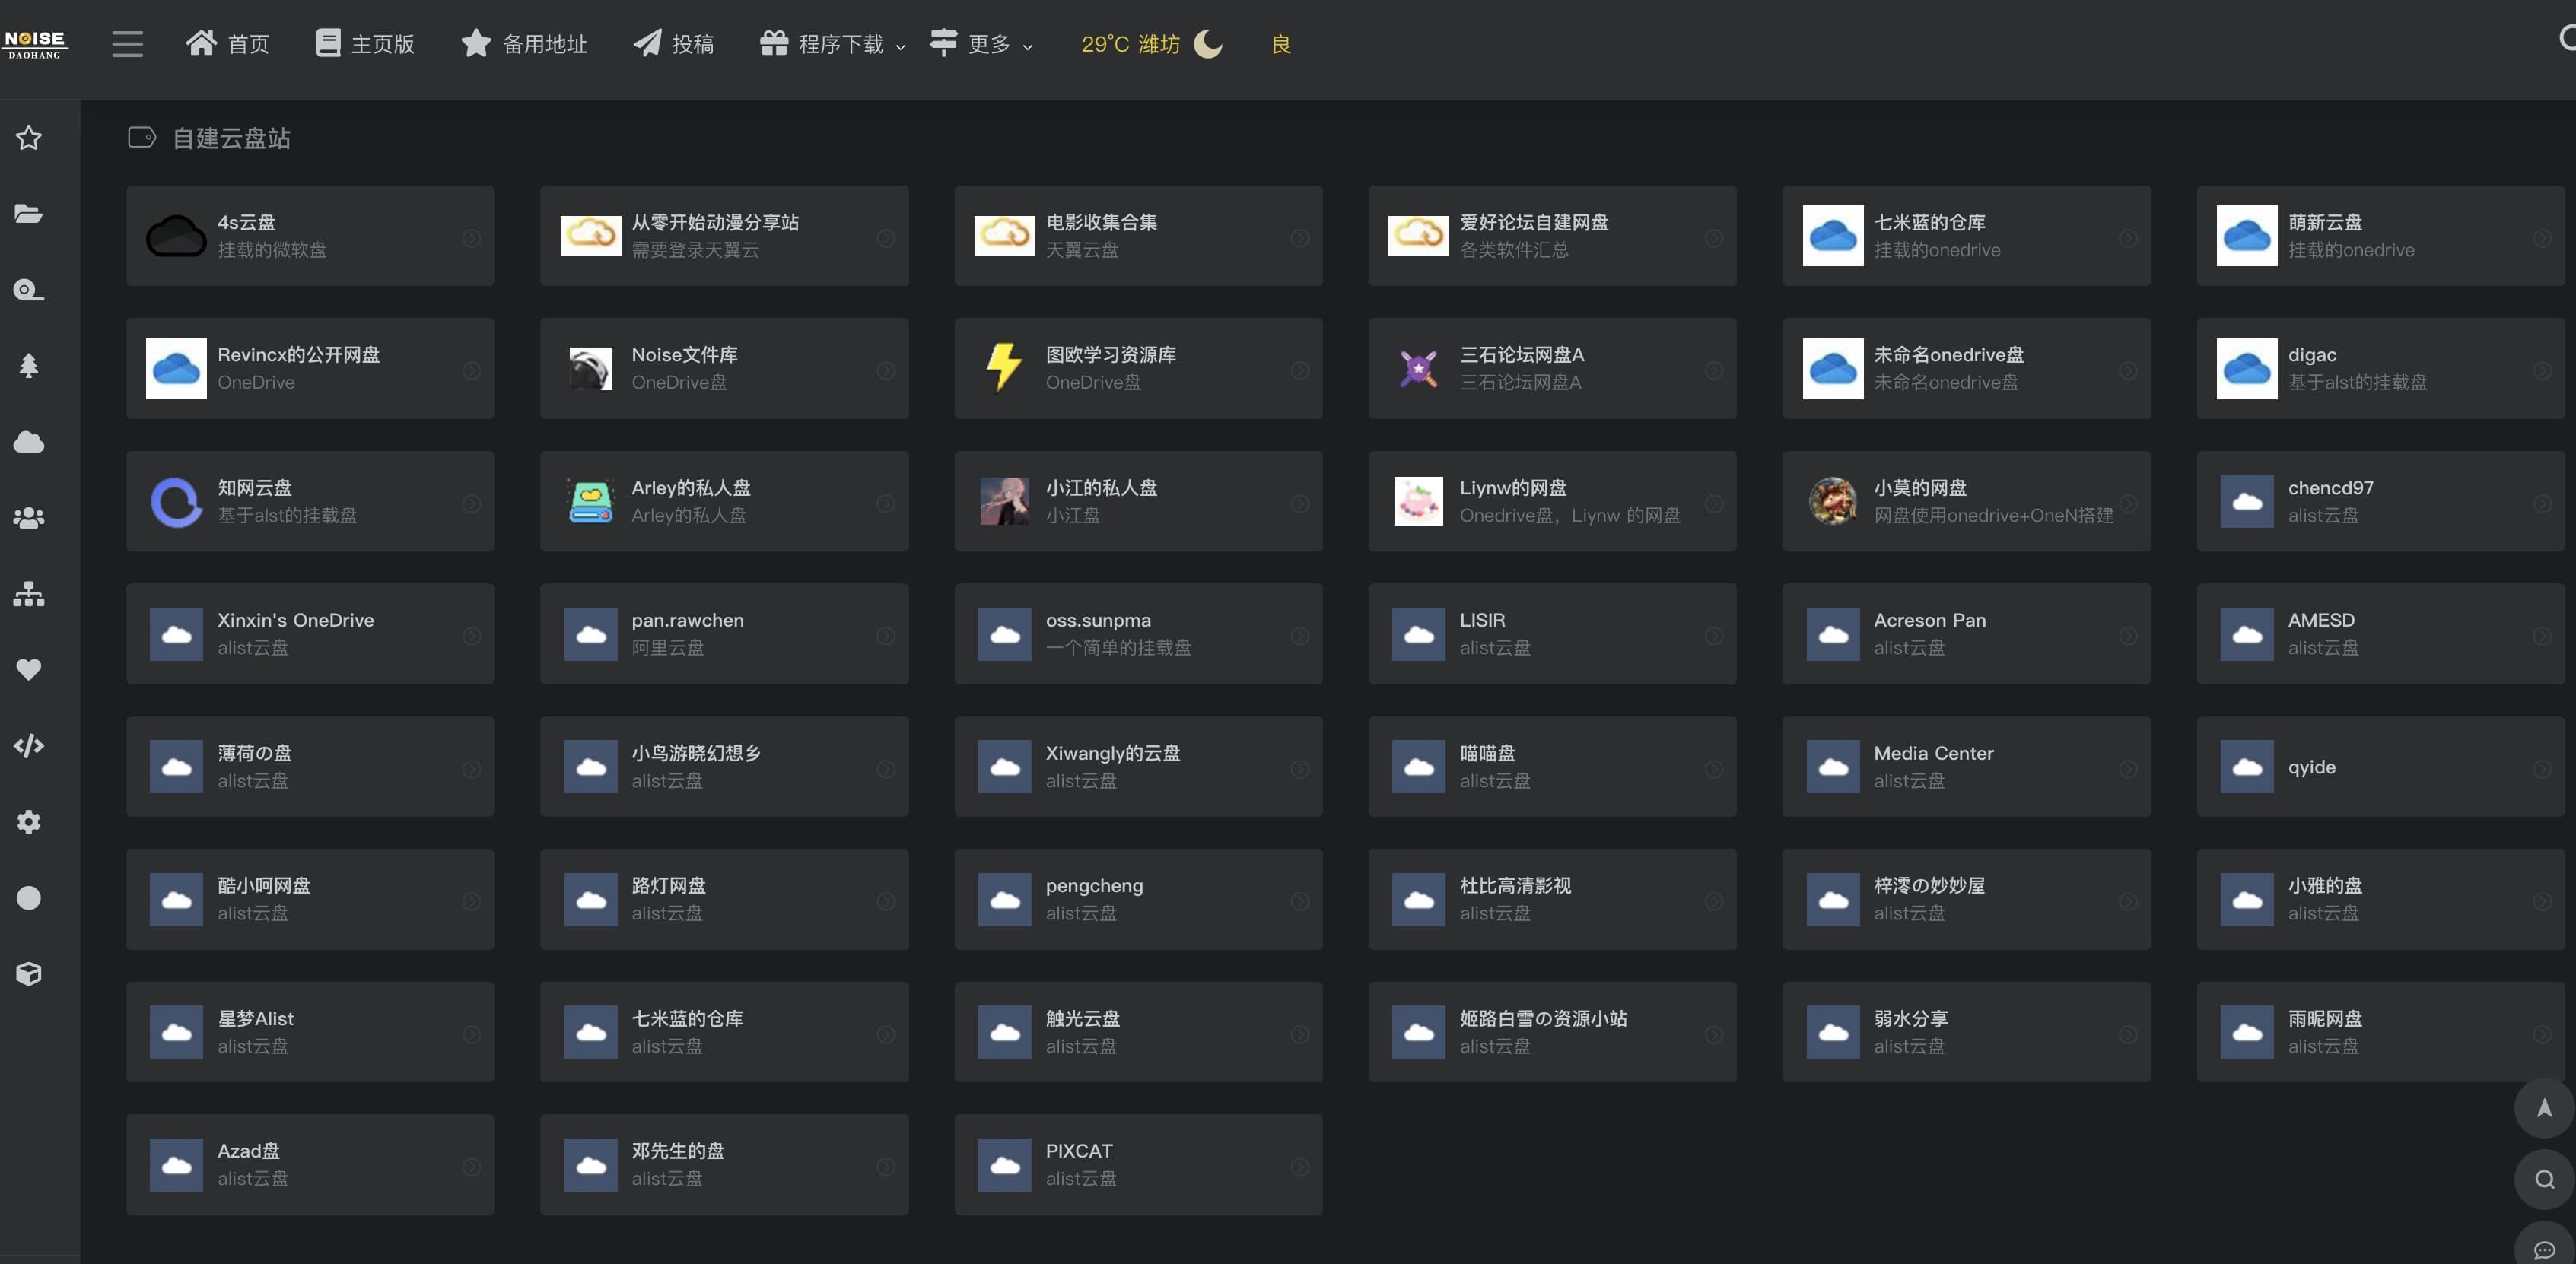Toggle the hamburger sidebar menu
2576x1264 pixels.
coord(127,44)
